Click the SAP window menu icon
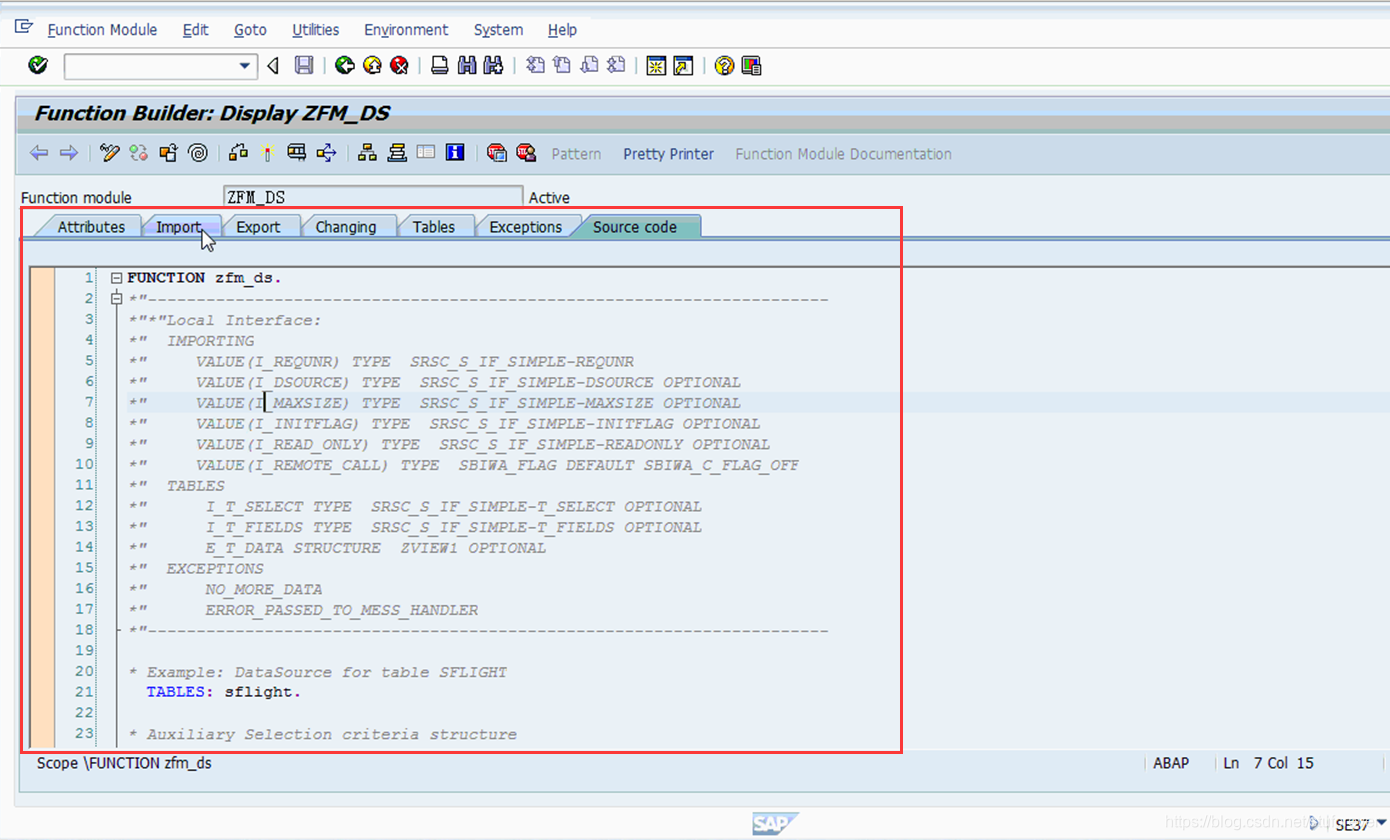 [x=23, y=27]
